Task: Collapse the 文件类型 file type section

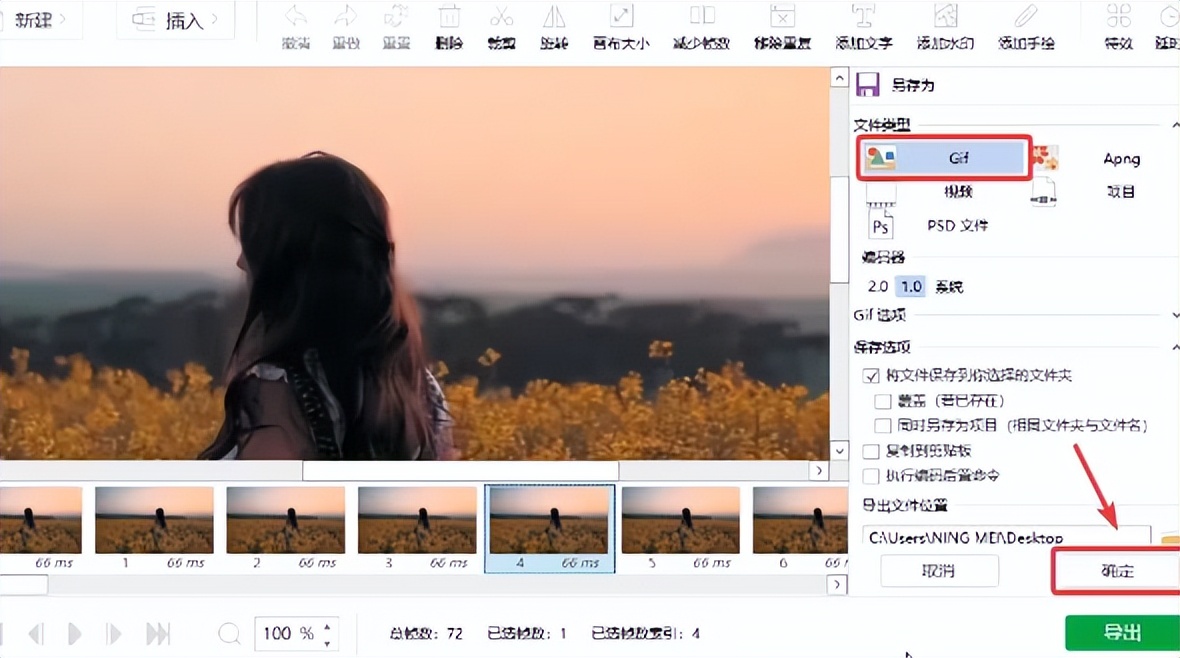Action: coord(1175,125)
